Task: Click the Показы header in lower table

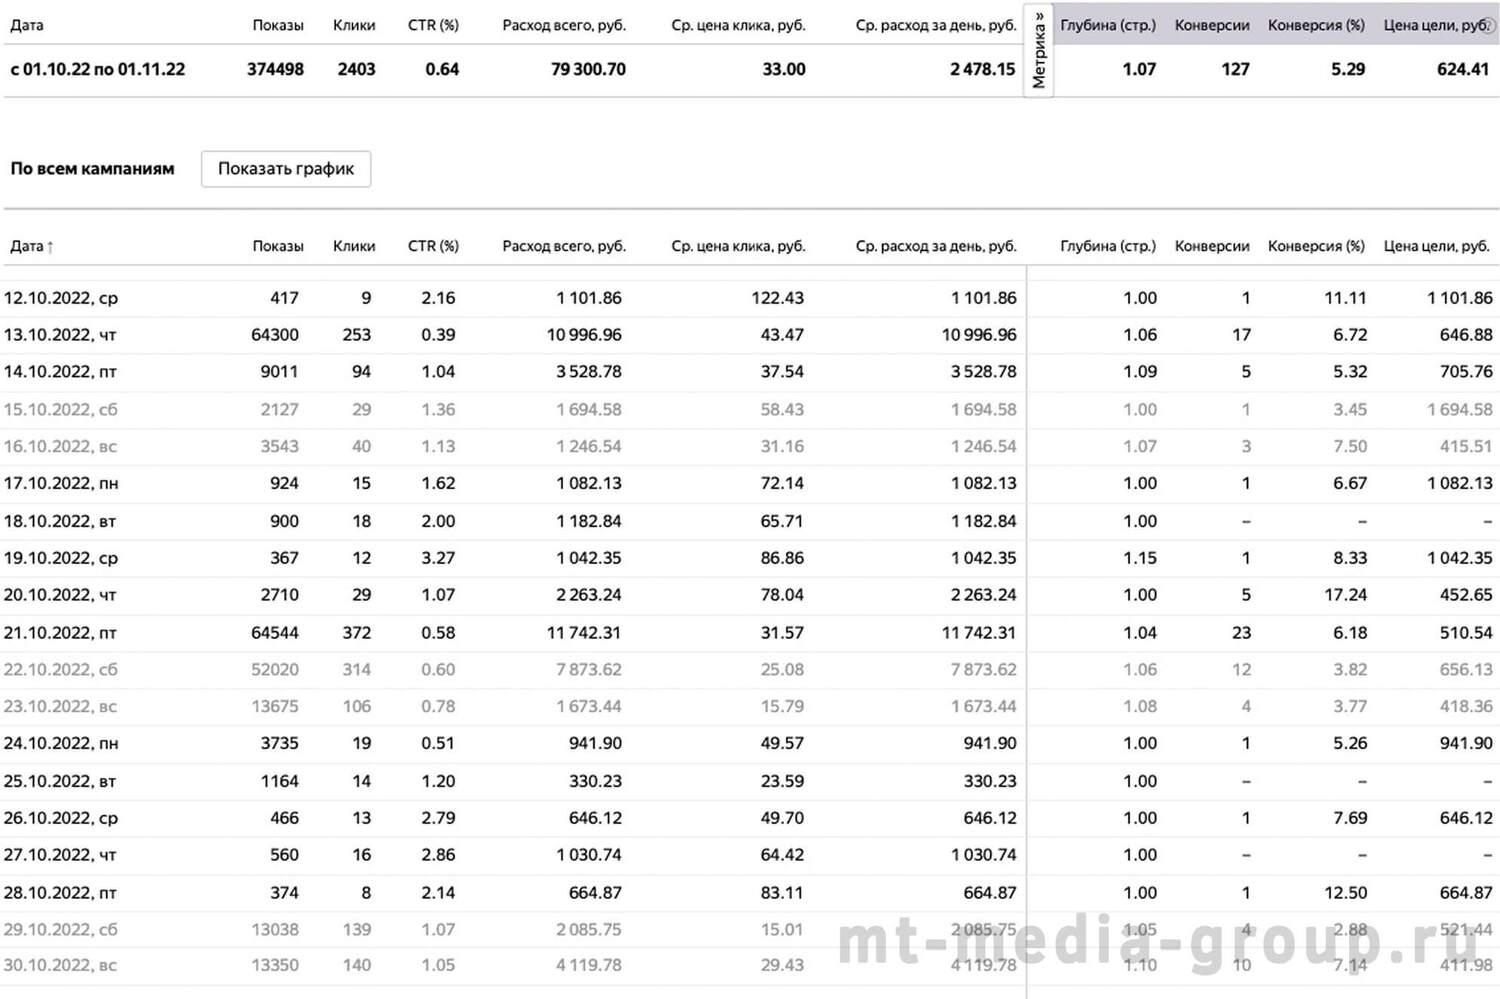Action: point(278,246)
